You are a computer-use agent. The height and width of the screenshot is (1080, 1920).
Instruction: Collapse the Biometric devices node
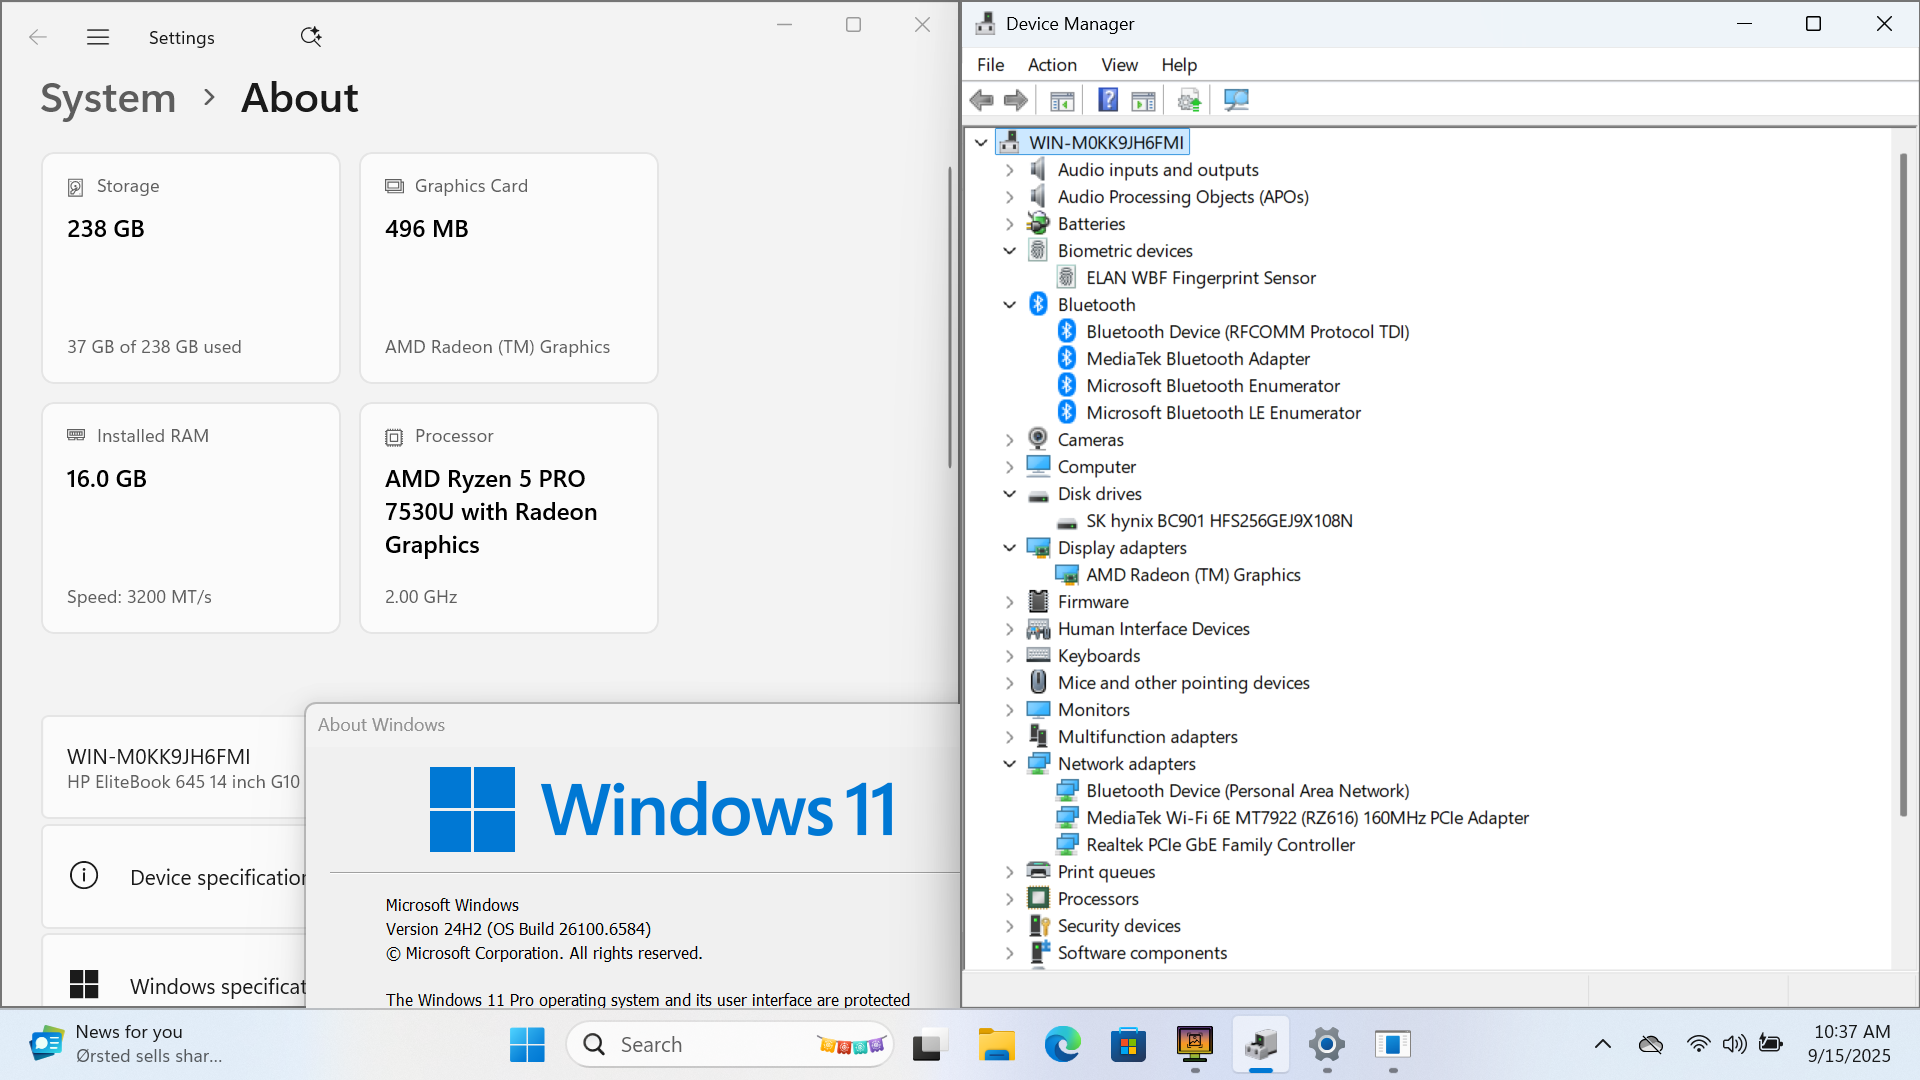point(1009,251)
